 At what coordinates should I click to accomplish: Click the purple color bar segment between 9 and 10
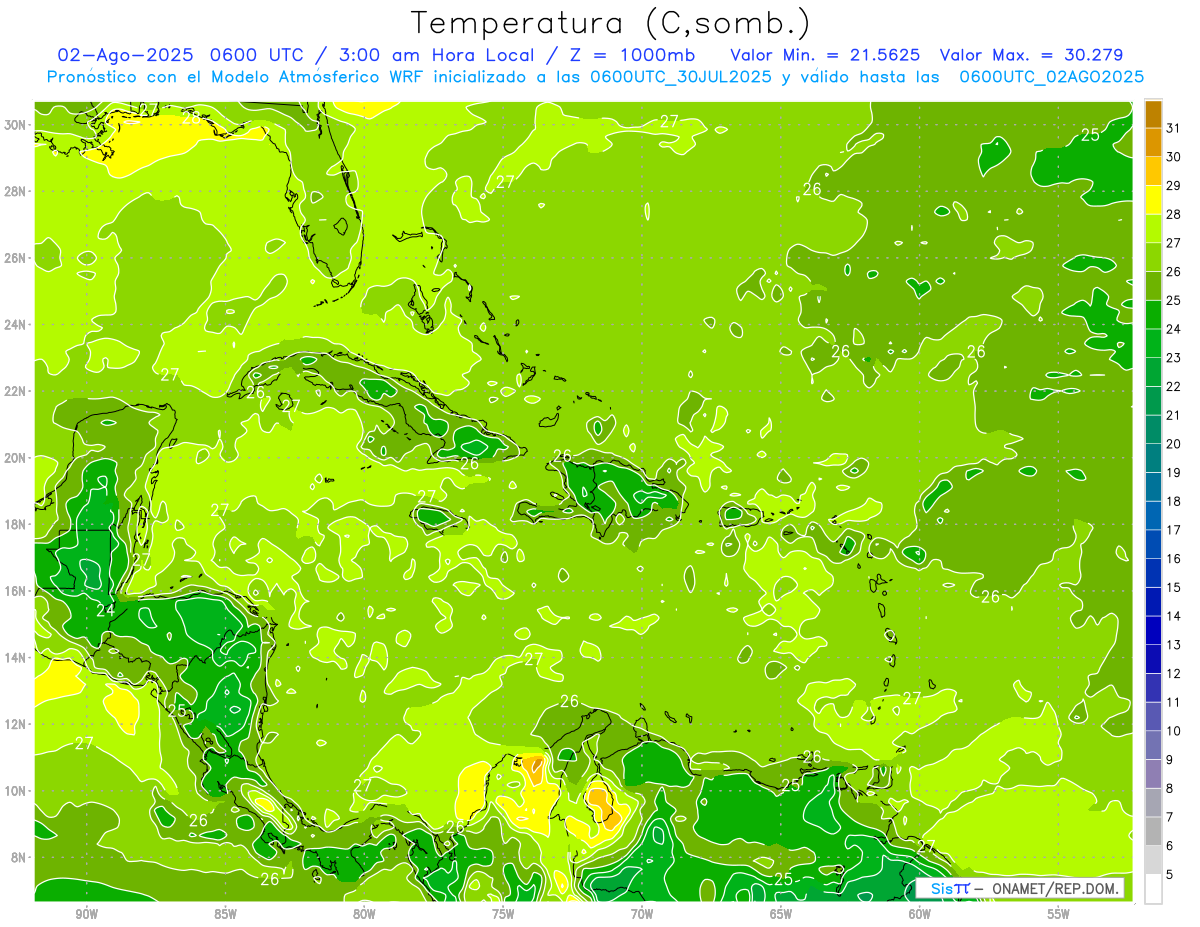1153,745
